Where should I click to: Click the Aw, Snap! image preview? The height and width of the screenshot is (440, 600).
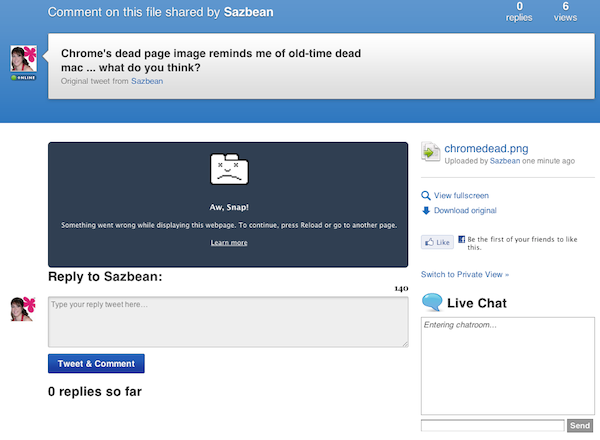click(x=228, y=204)
